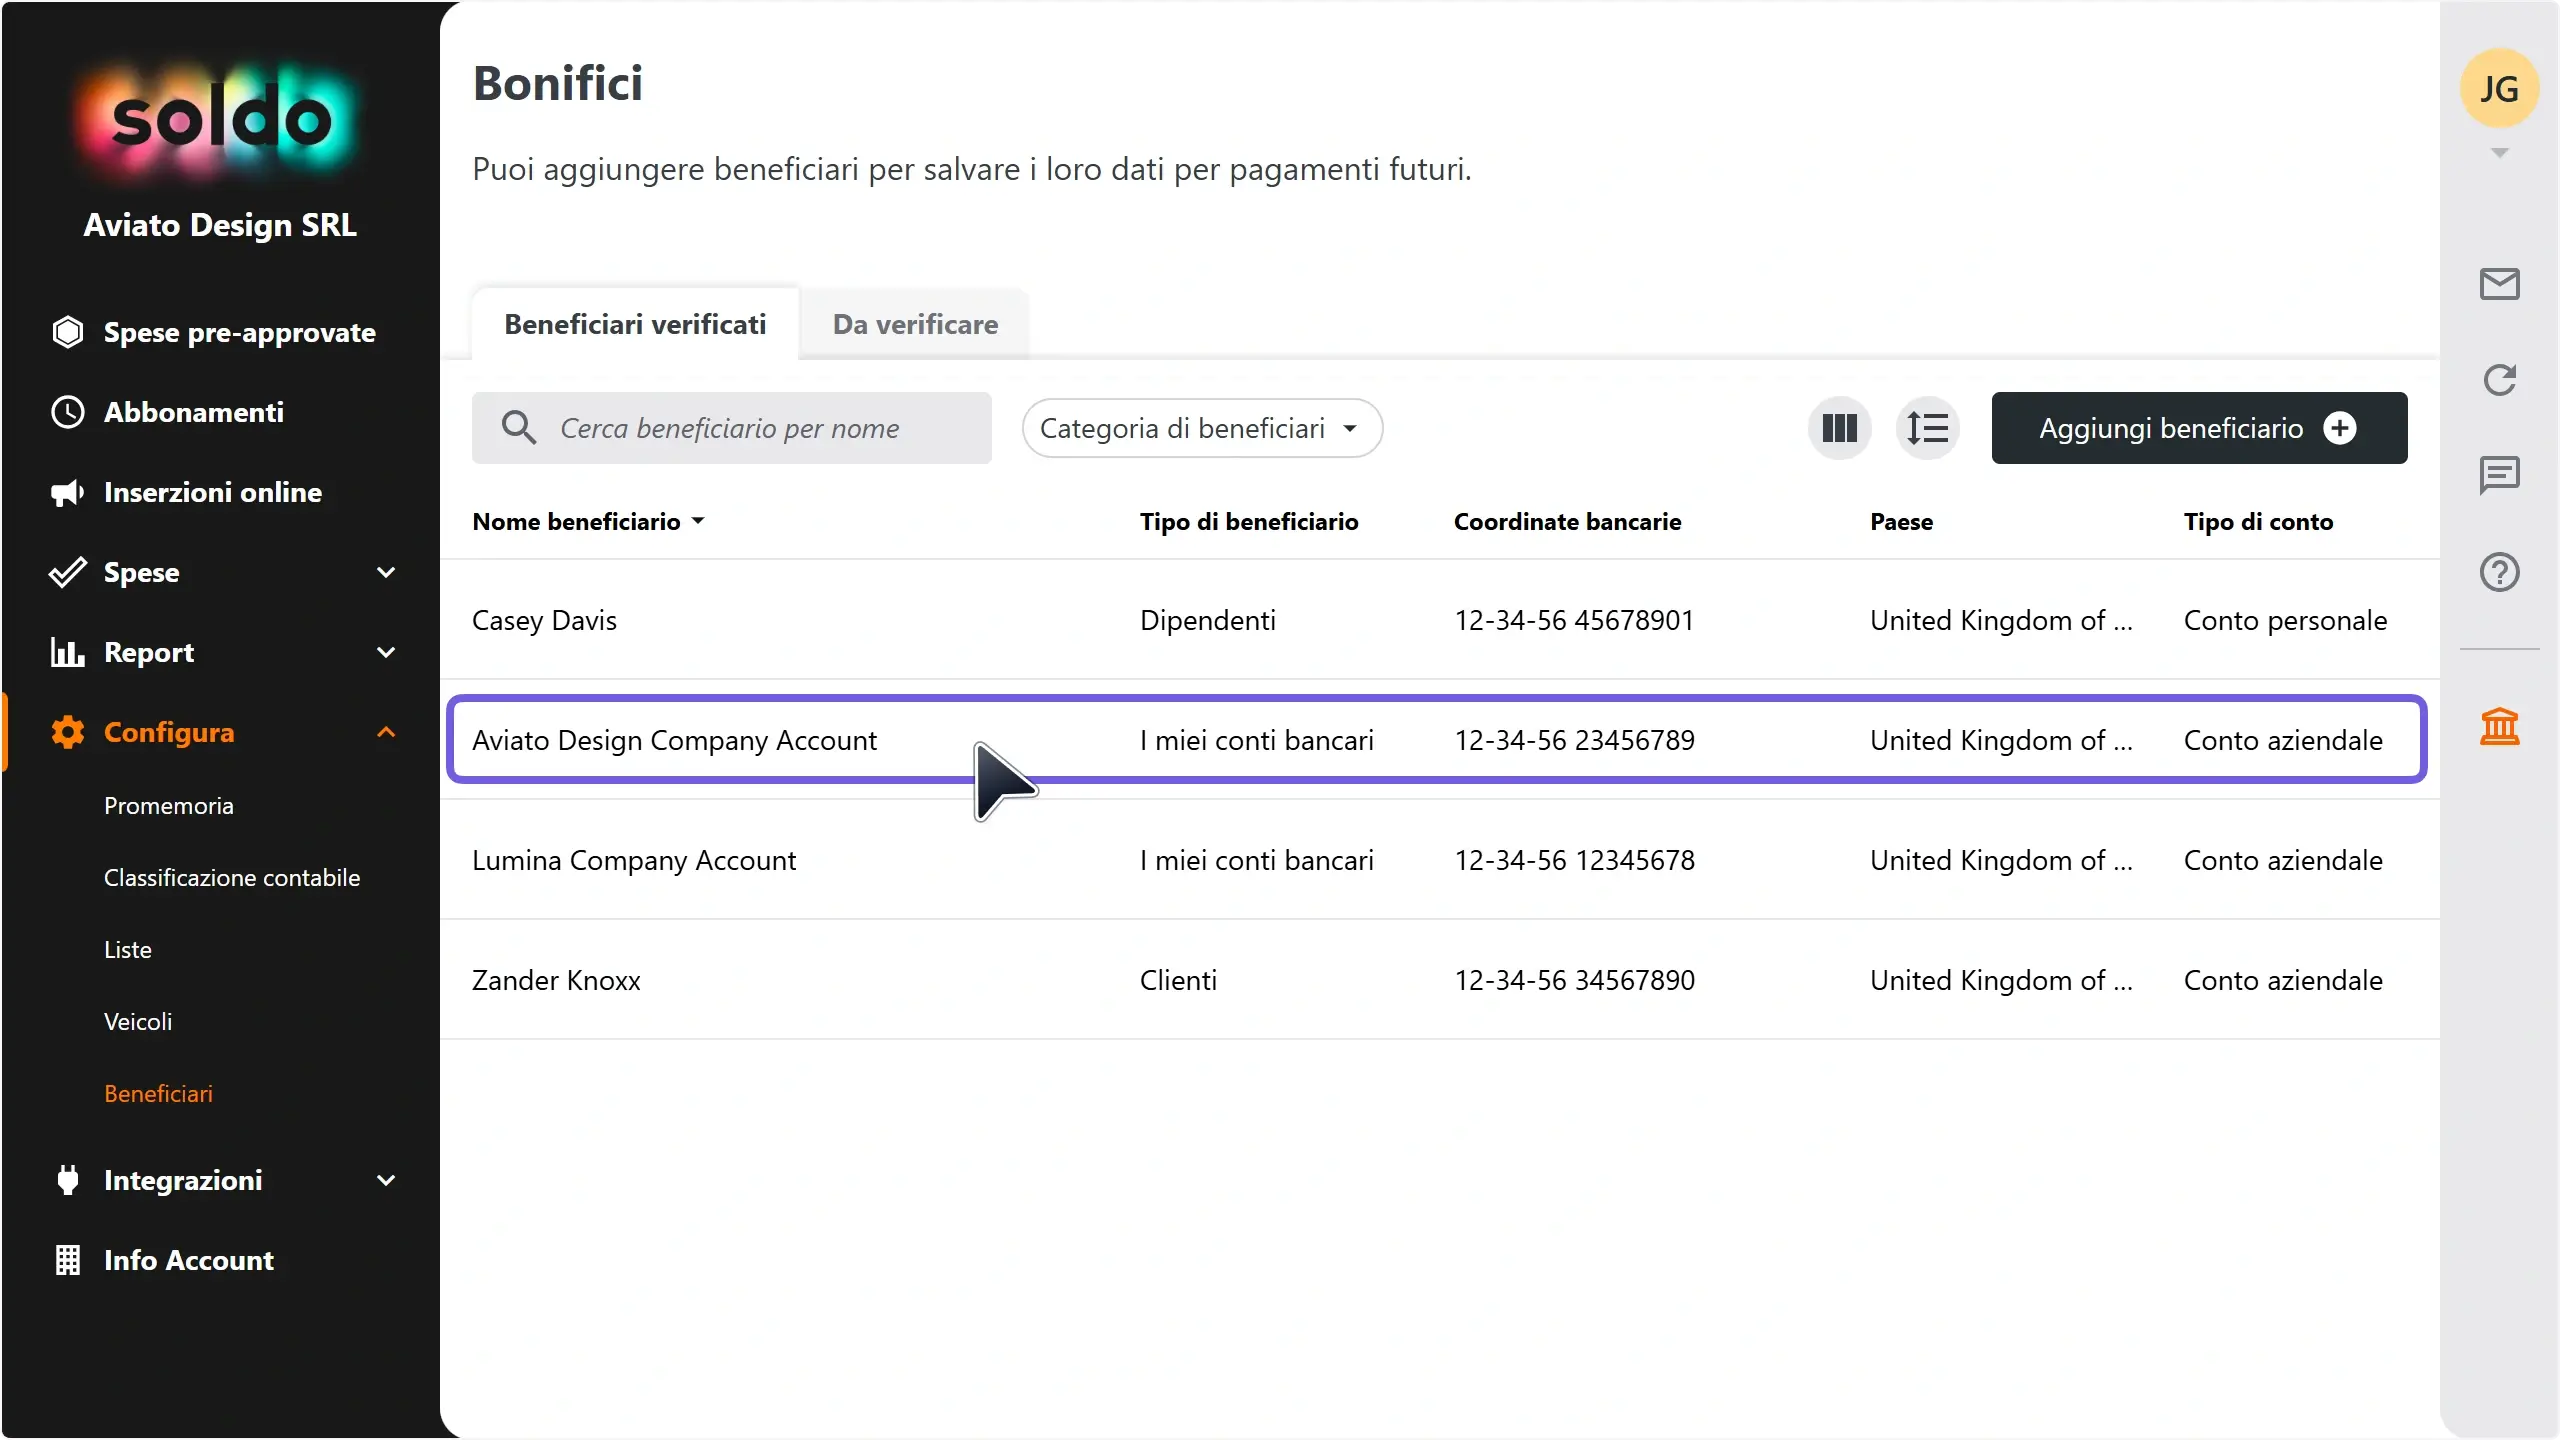Click Lumina's I miei conti bancari cell

pyautogui.click(x=1256, y=860)
